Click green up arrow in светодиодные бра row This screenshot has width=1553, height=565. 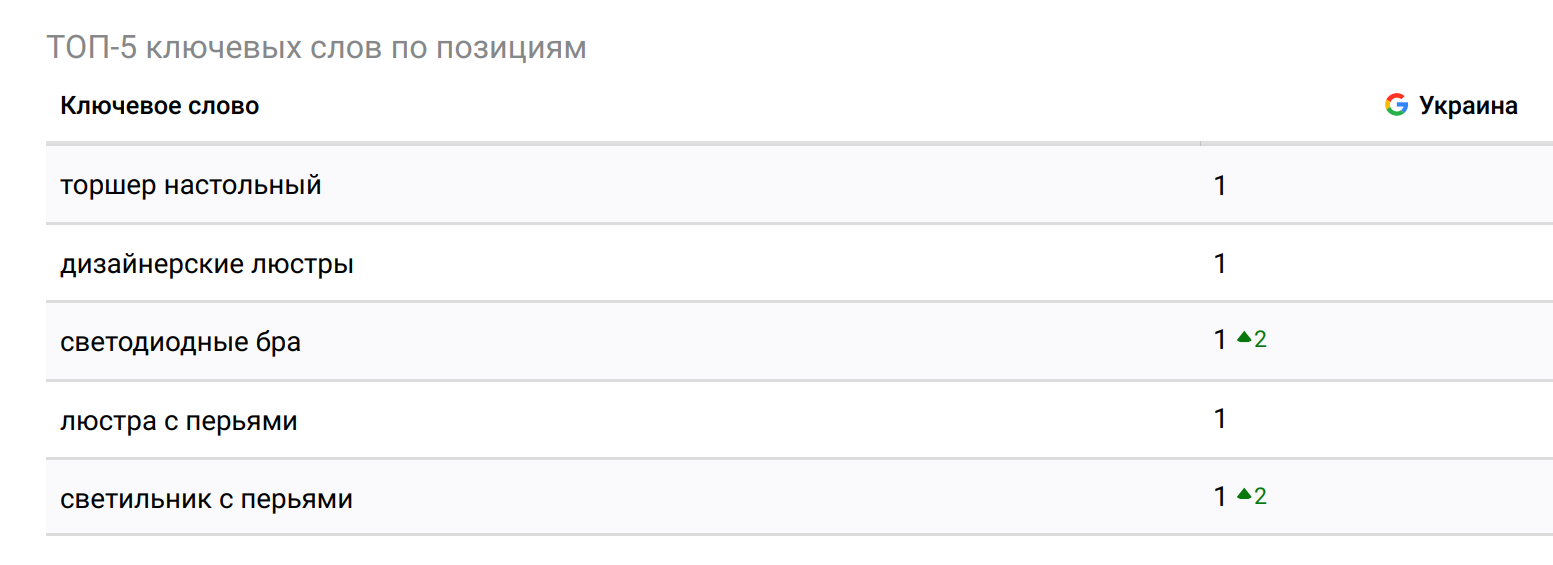pos(1244,338)
